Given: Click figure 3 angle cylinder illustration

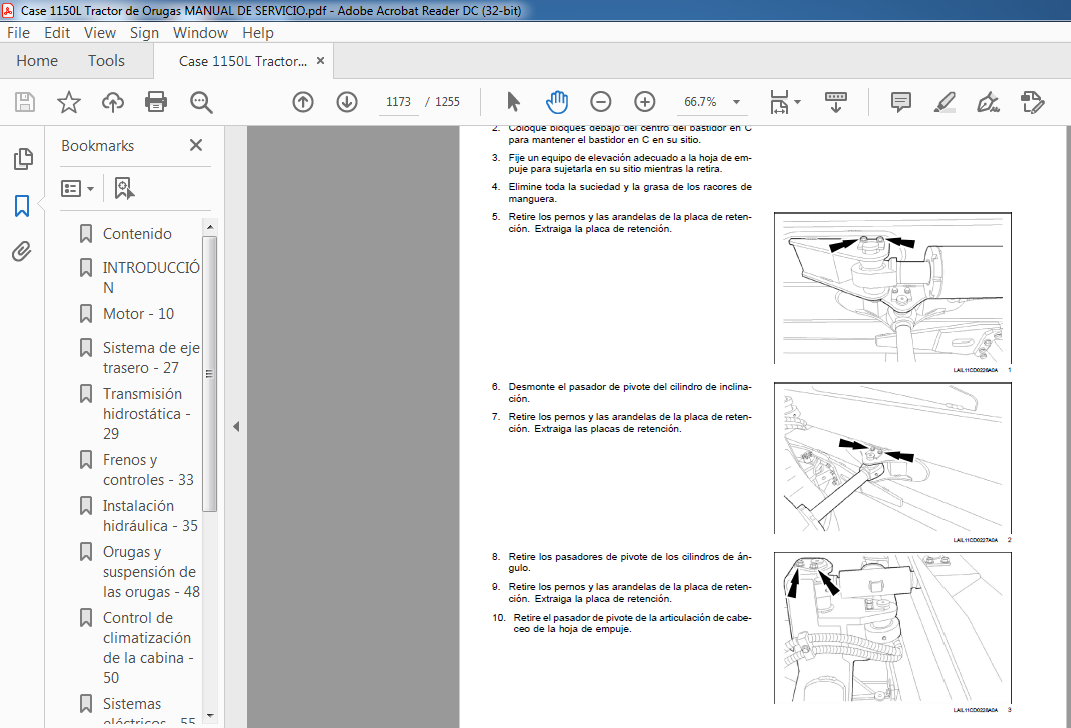Looking at the screenshot, I should click(892, 628).
